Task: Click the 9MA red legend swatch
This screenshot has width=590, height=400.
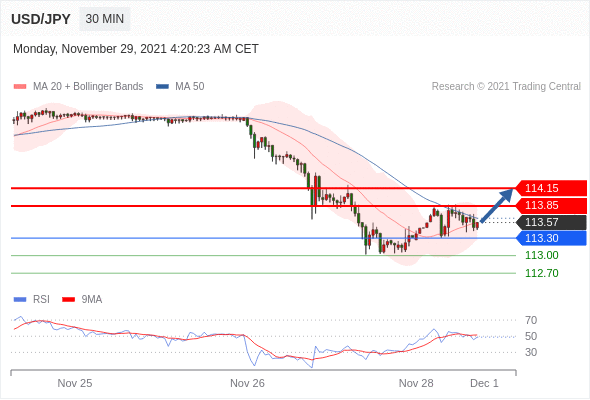Action: (68, 300)
